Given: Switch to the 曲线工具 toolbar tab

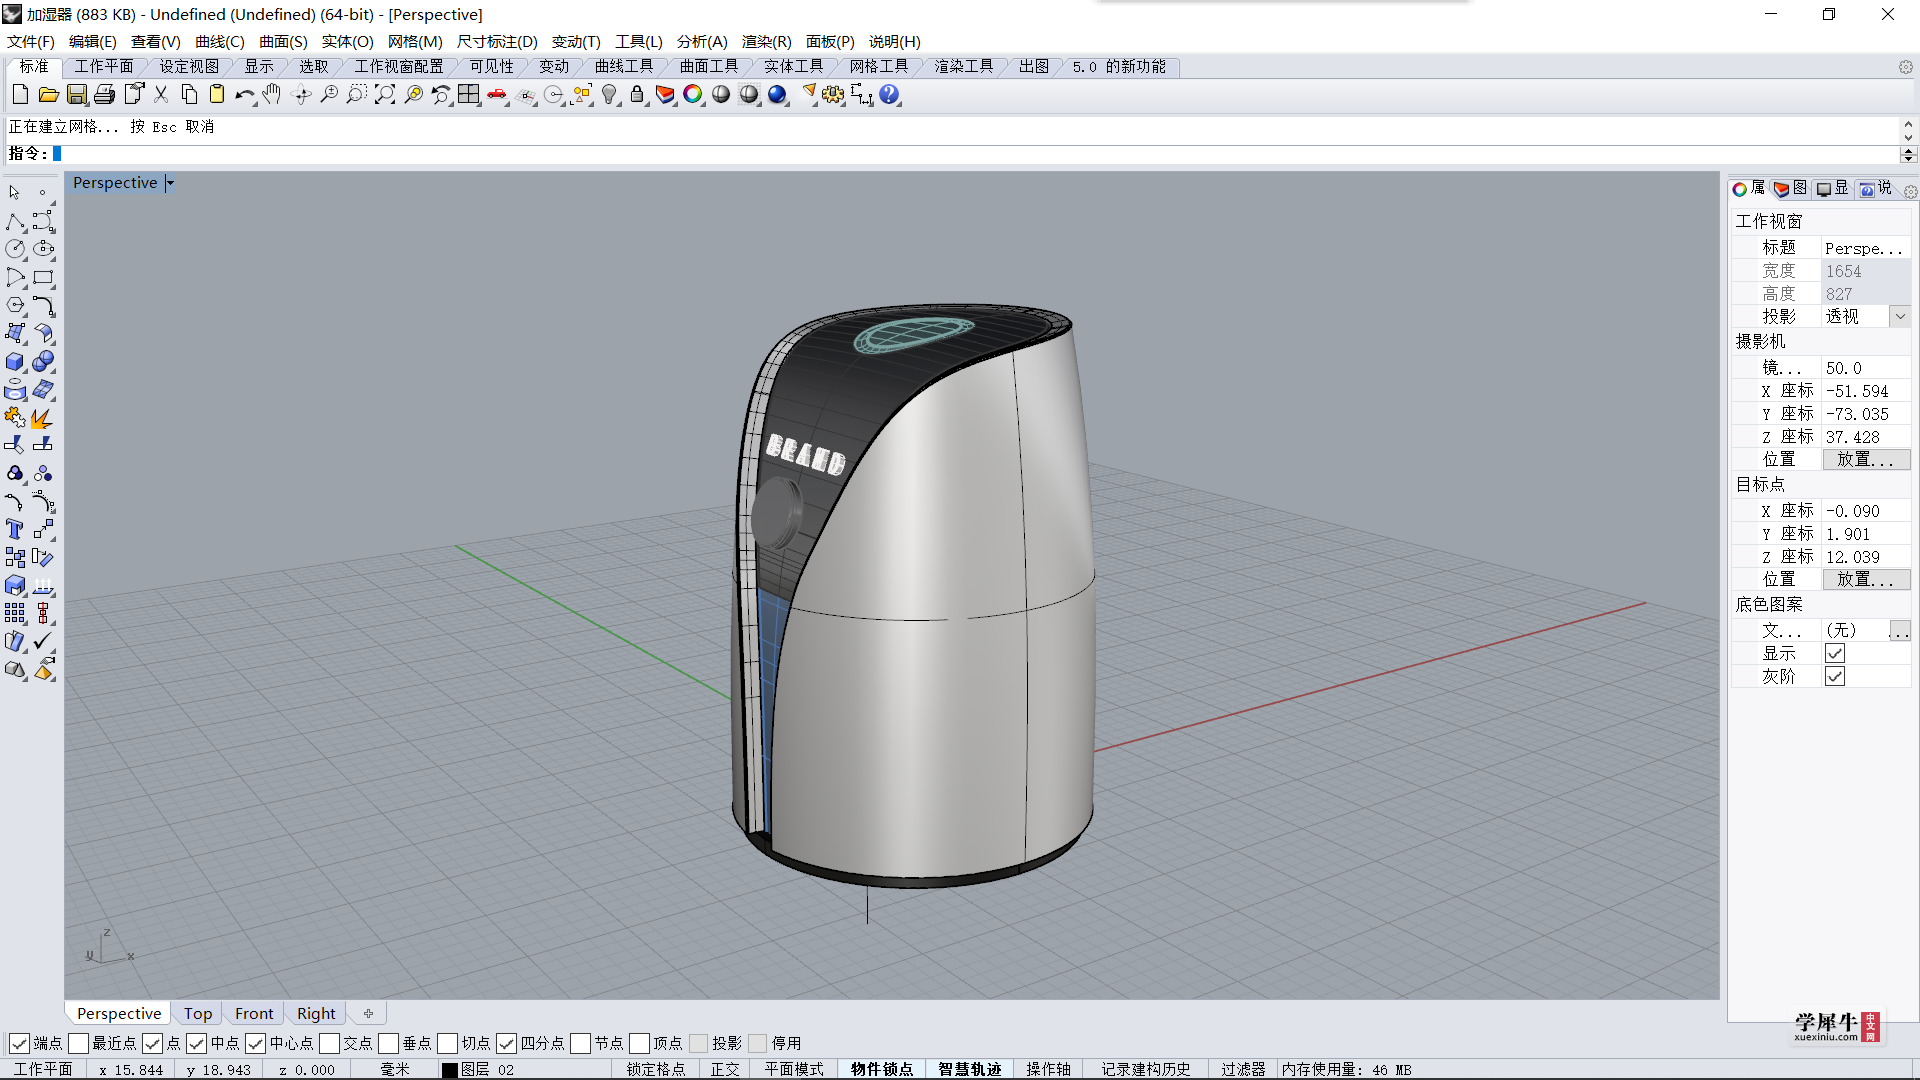Looking at the screenshot, I should 623,66.
